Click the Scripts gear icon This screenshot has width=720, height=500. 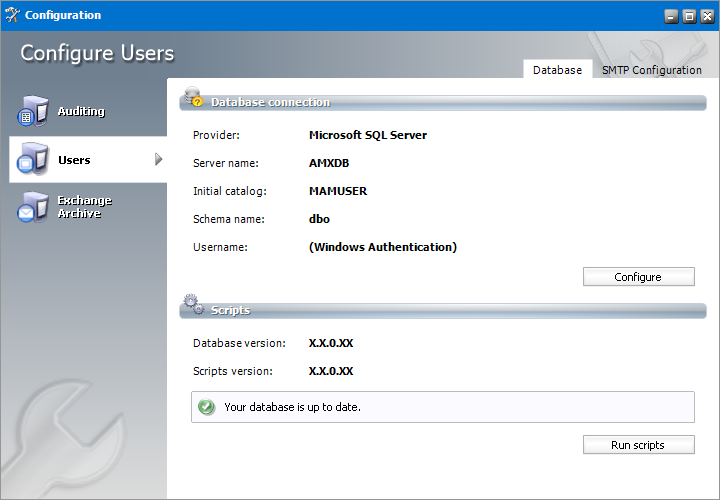click(x=192, y=306)
